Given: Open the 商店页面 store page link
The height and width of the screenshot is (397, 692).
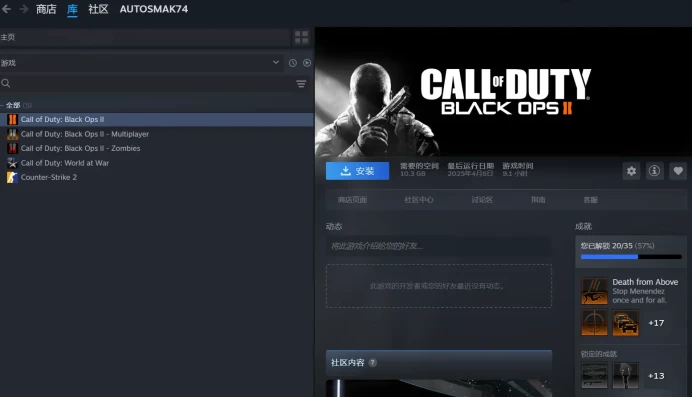Looking at the screenshot, I should [352, 200].
